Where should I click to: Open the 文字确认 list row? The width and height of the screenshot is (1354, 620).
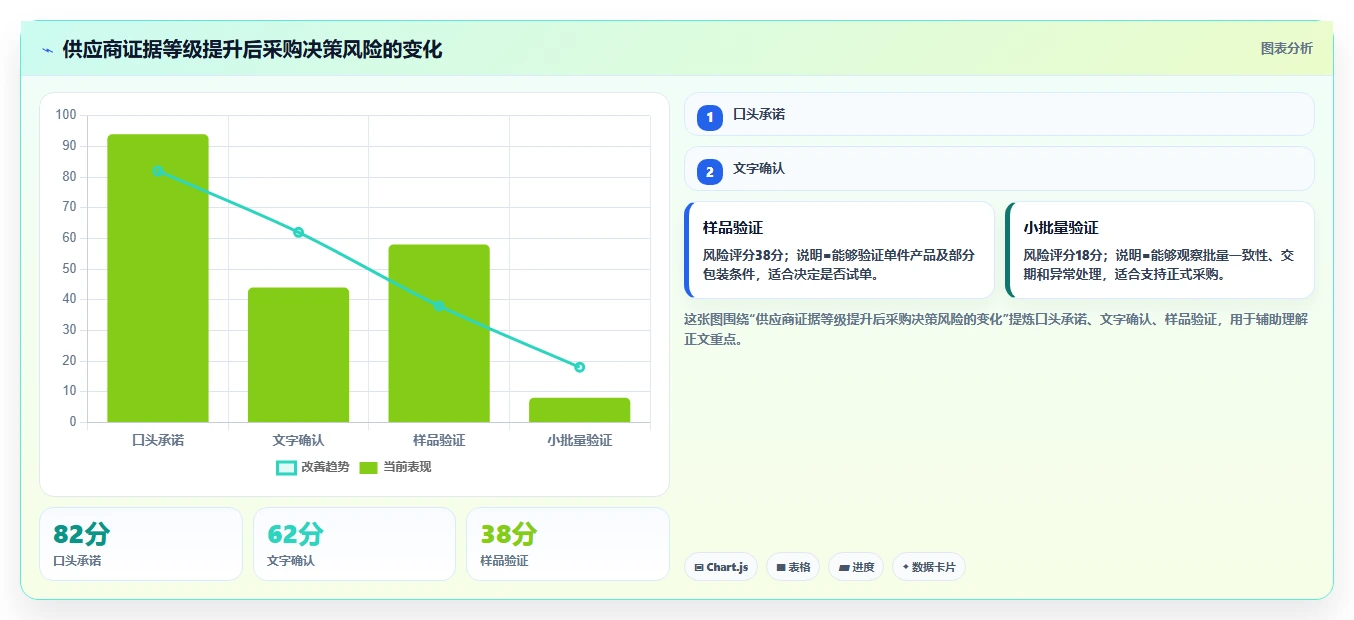(x=999, y=169)
